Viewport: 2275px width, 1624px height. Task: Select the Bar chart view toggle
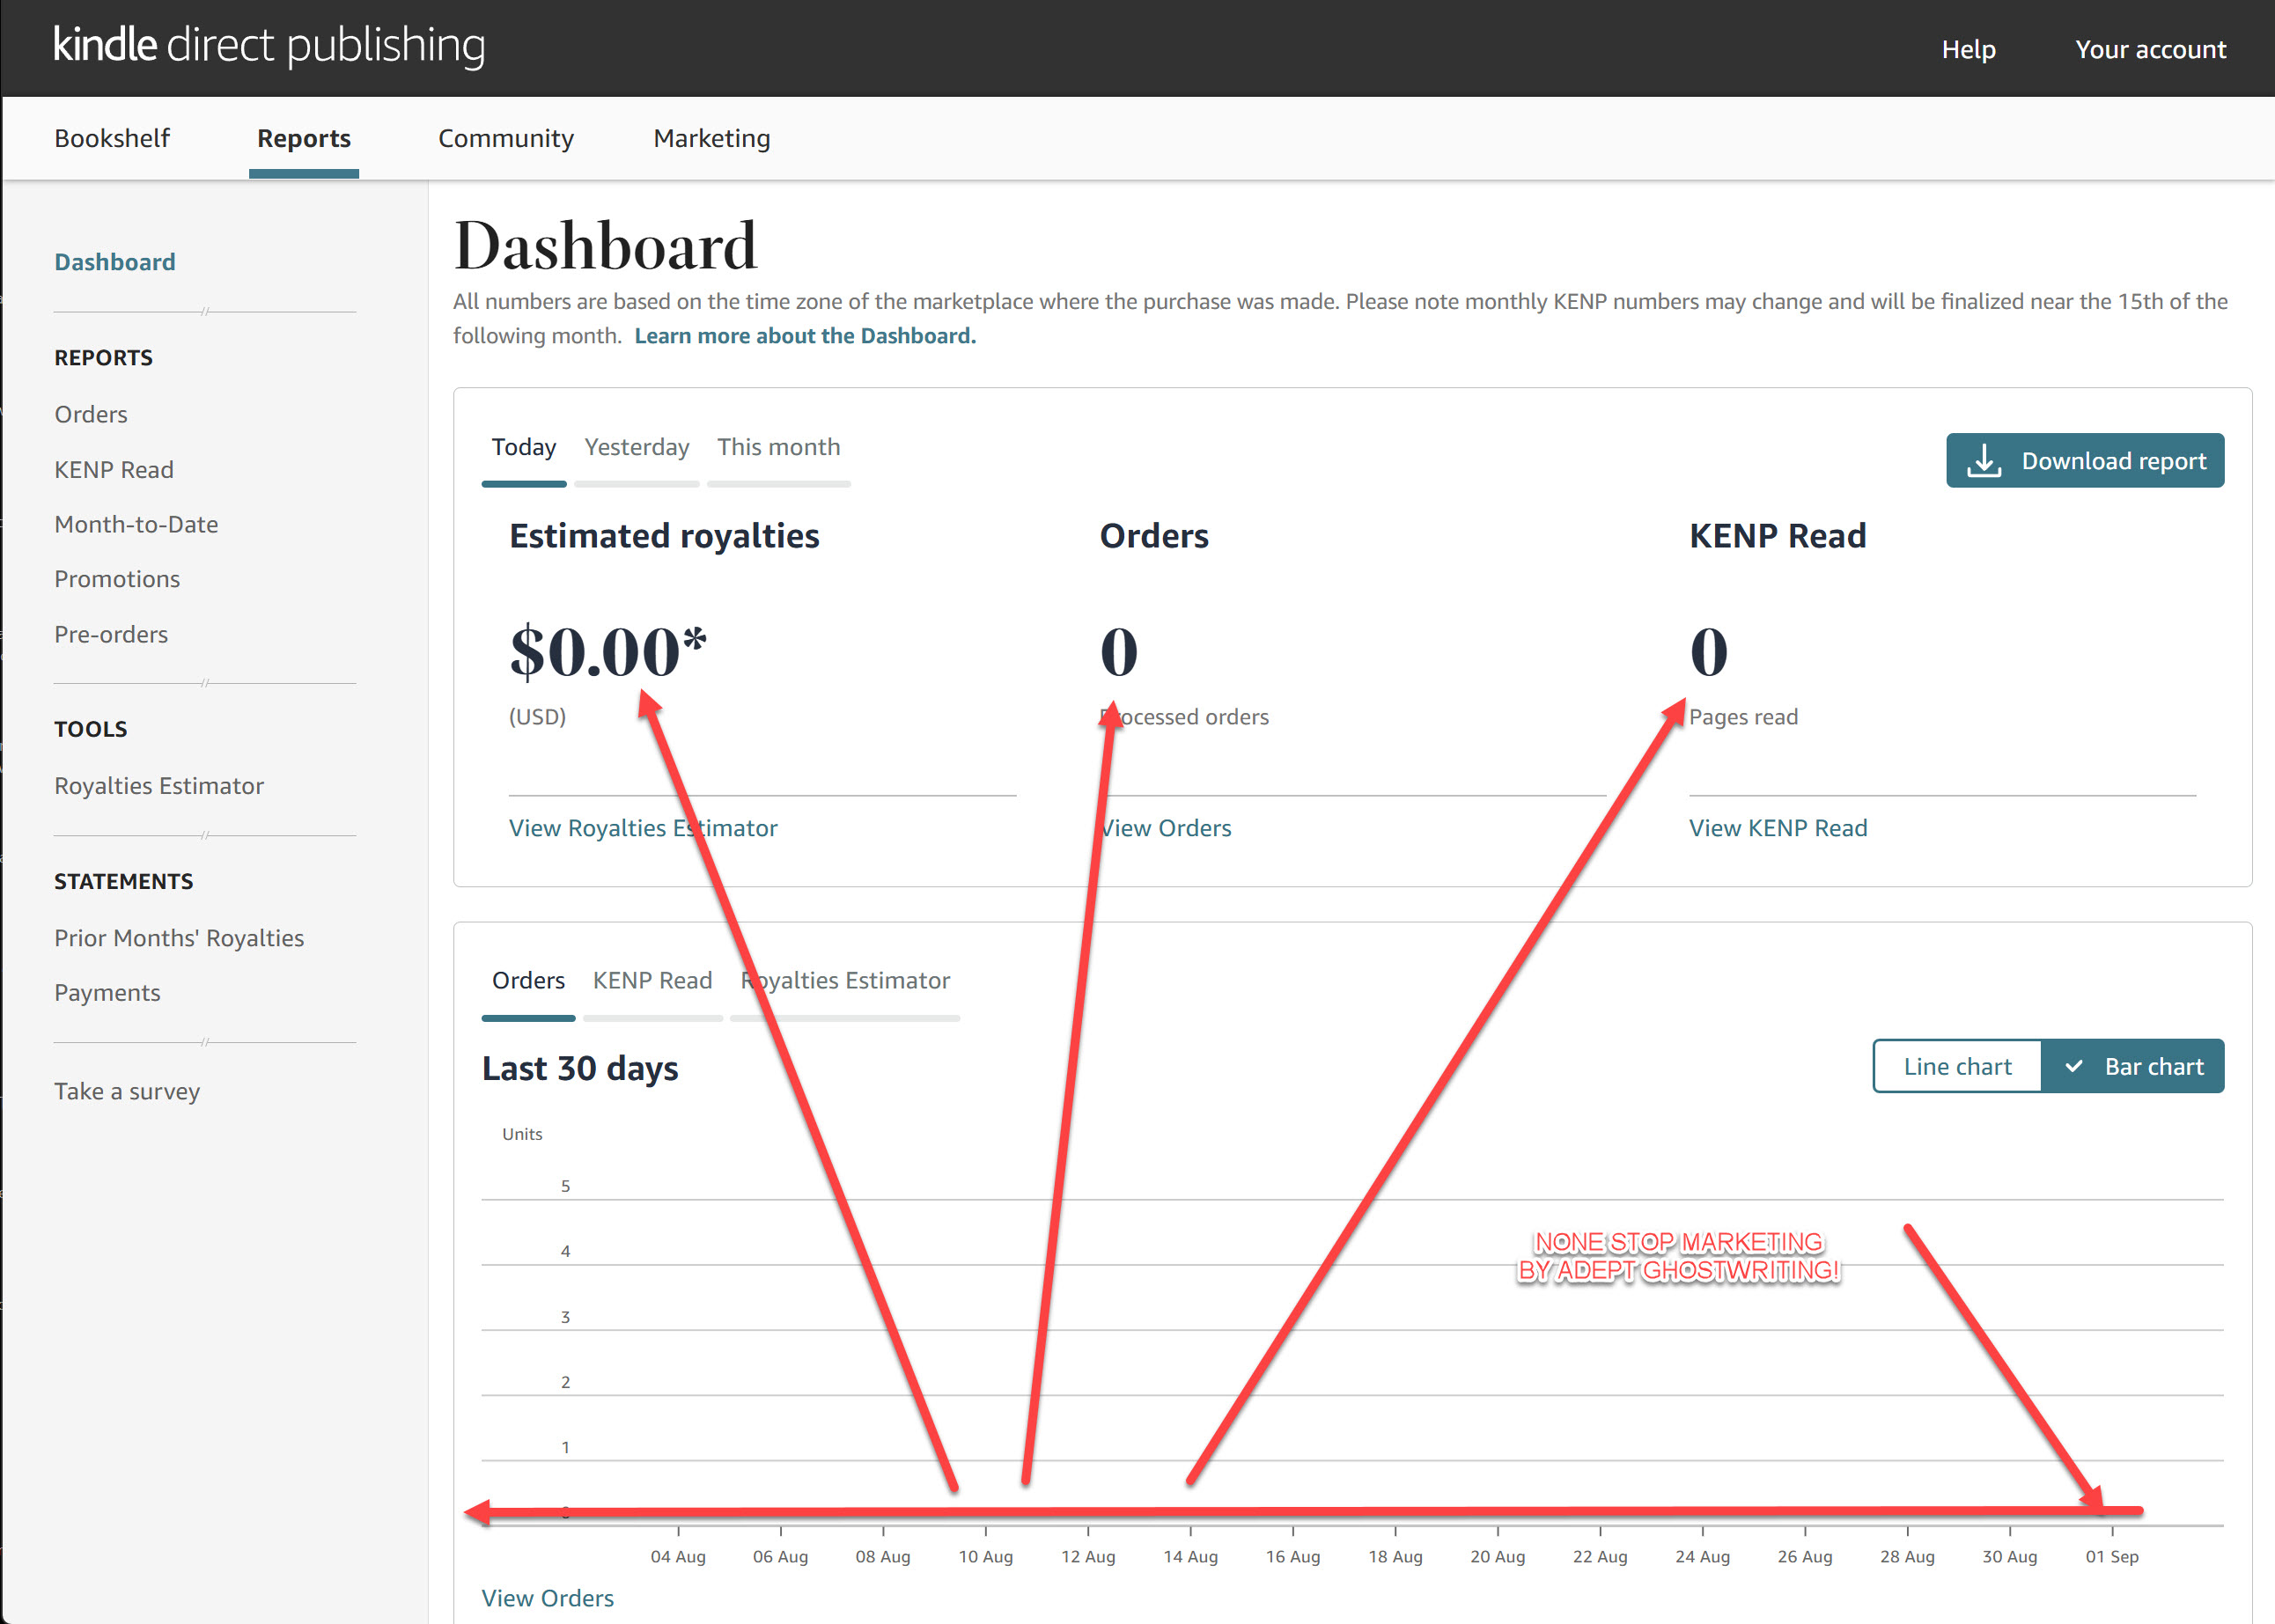[2133, 1067]
